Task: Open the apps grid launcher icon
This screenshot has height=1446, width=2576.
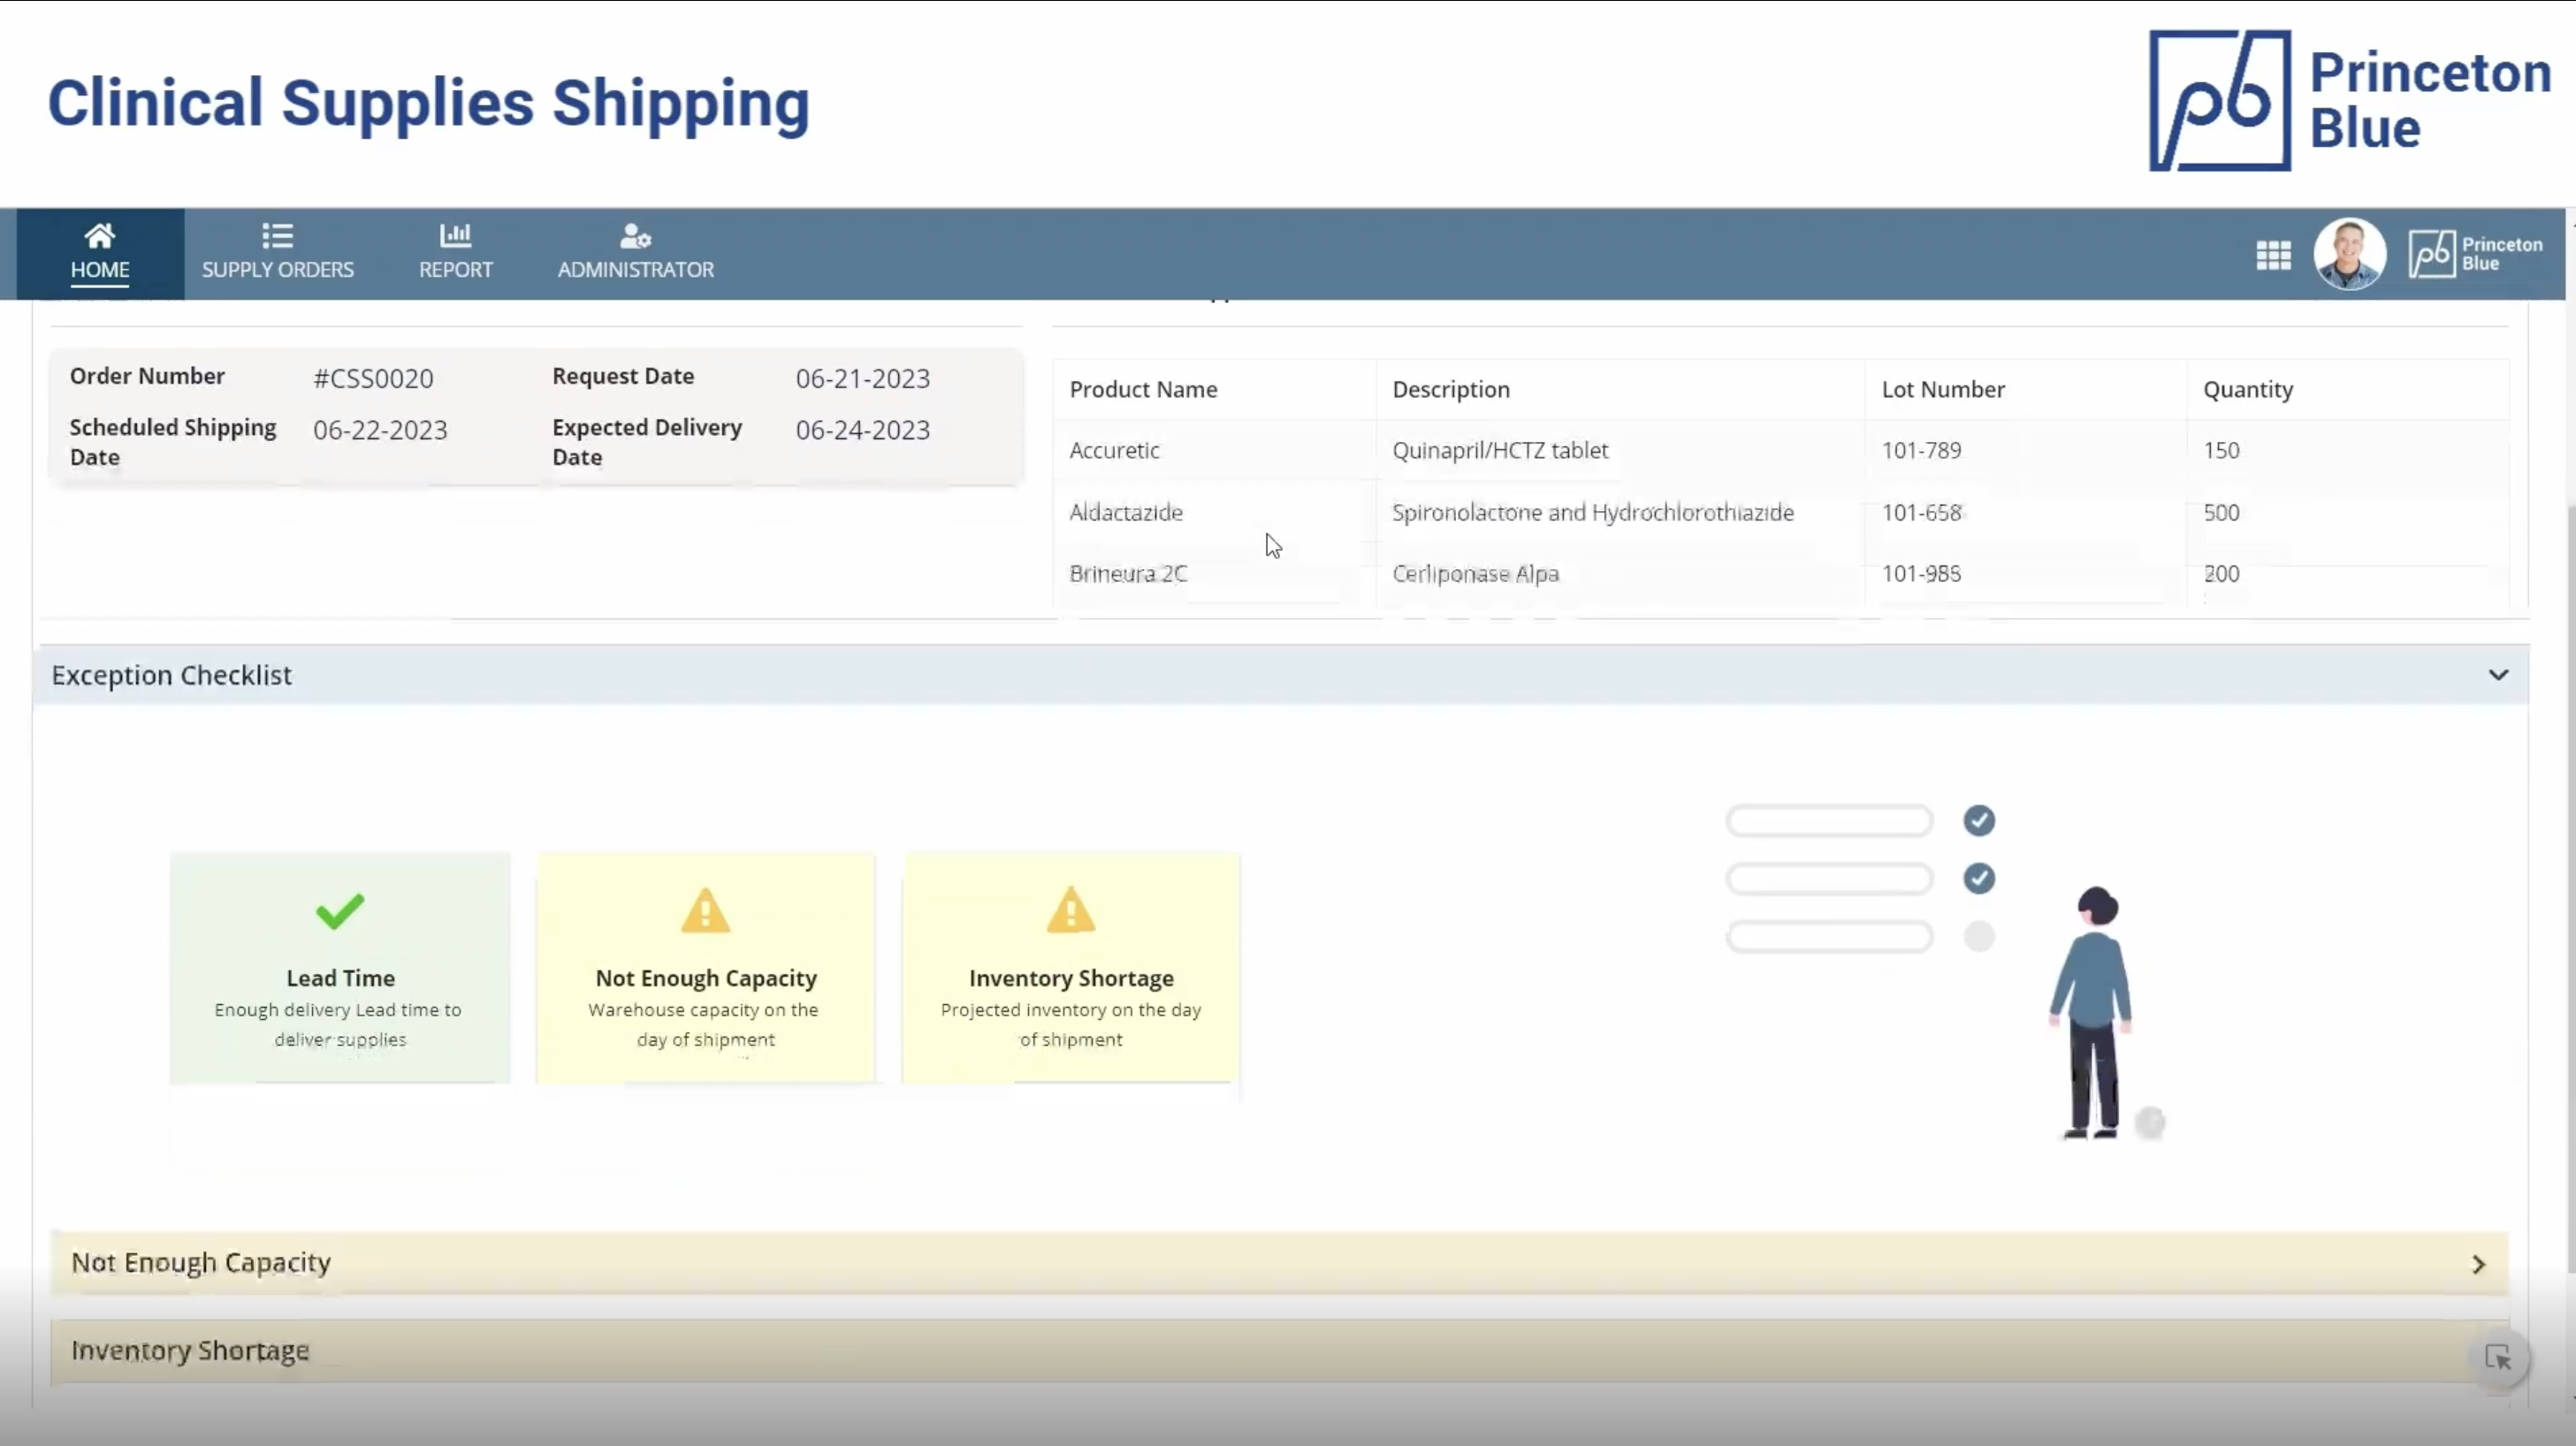Action: coord(2273,255)
